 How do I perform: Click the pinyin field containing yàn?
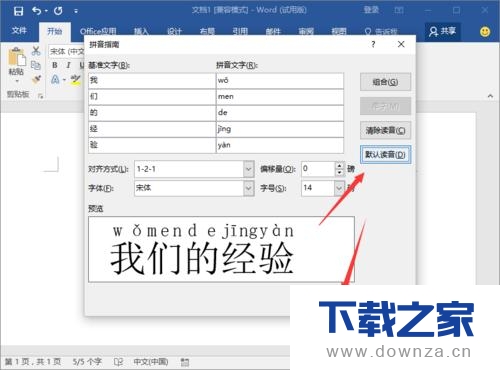280,145
